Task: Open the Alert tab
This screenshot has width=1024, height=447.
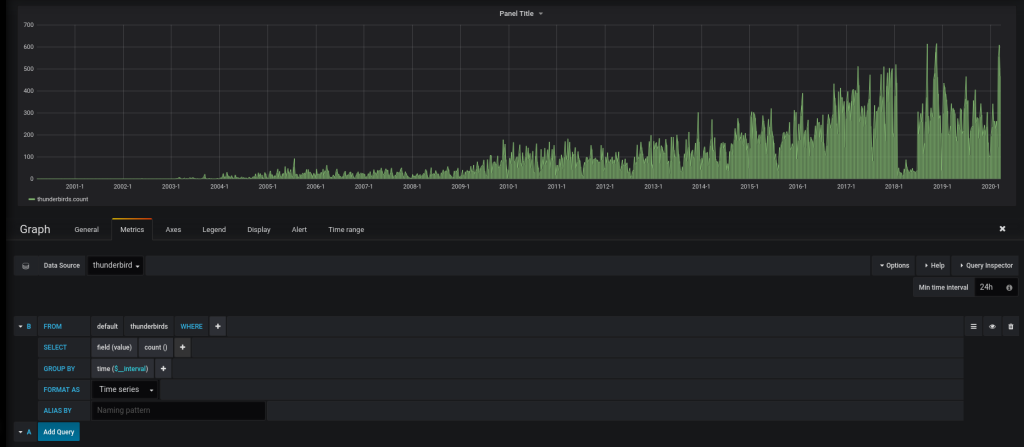Action: [x=299, y=229]
